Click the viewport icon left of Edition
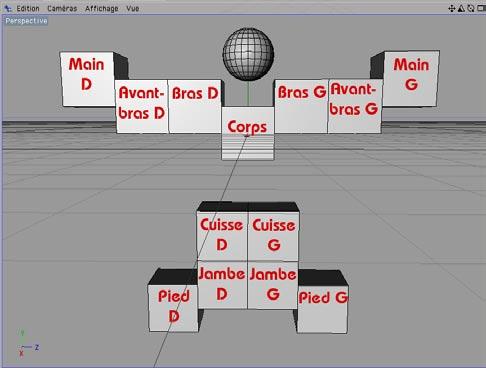The height and width of the screenshot is (368, 486). pyautogui.click(x=8, y=9)
